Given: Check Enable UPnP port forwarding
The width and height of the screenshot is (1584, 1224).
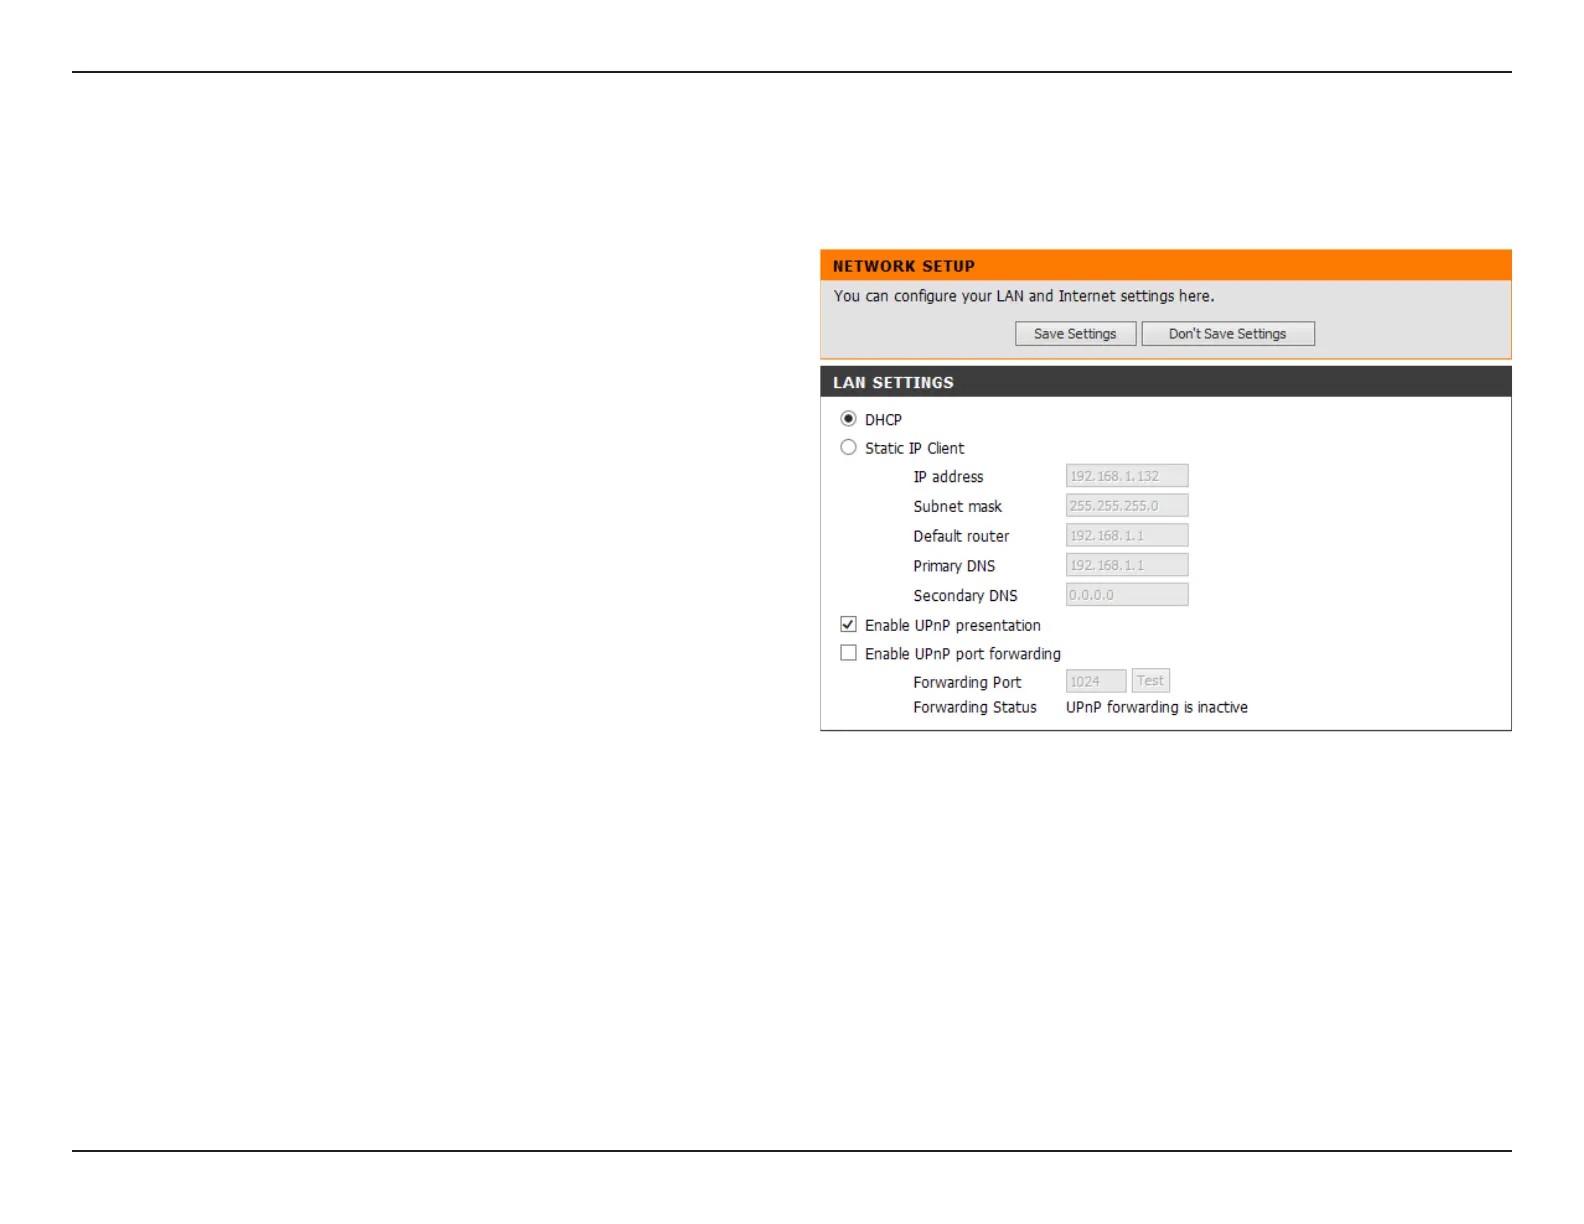Looking at the screenshot, I should (848, 653).
